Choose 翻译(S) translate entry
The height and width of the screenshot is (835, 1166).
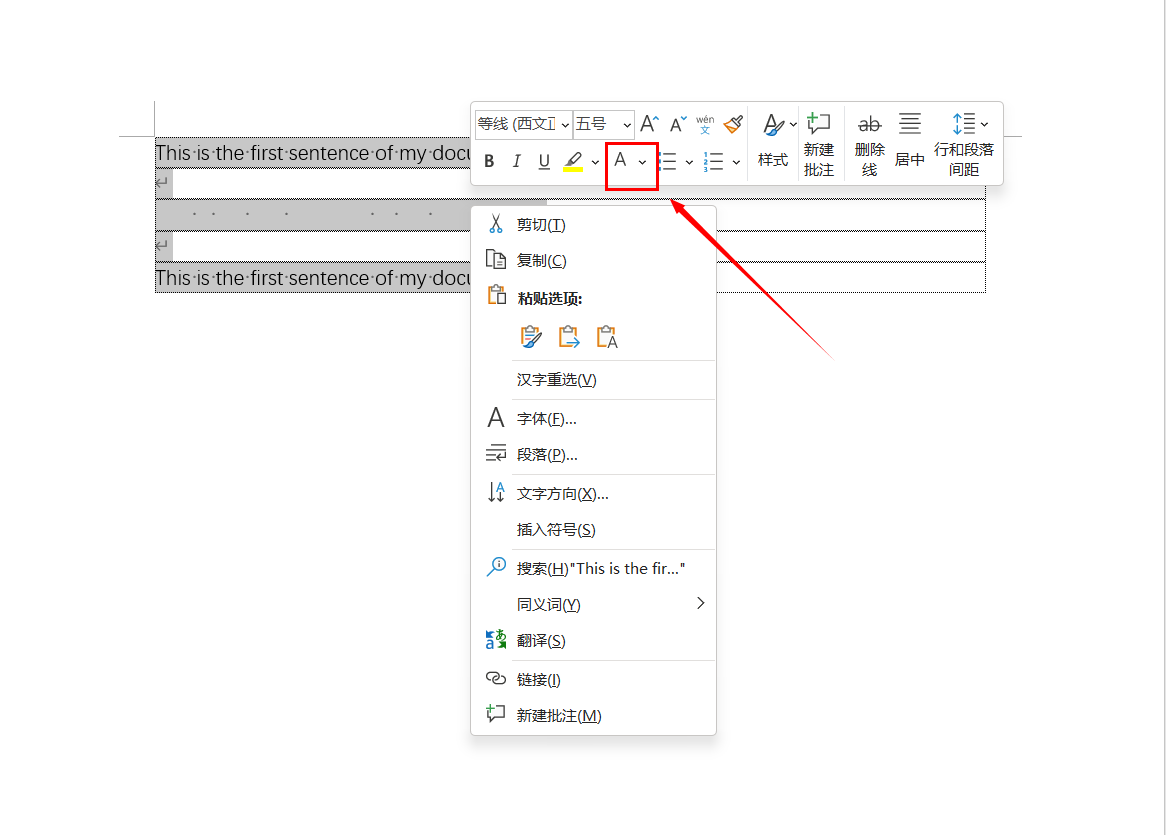point(593,640)
